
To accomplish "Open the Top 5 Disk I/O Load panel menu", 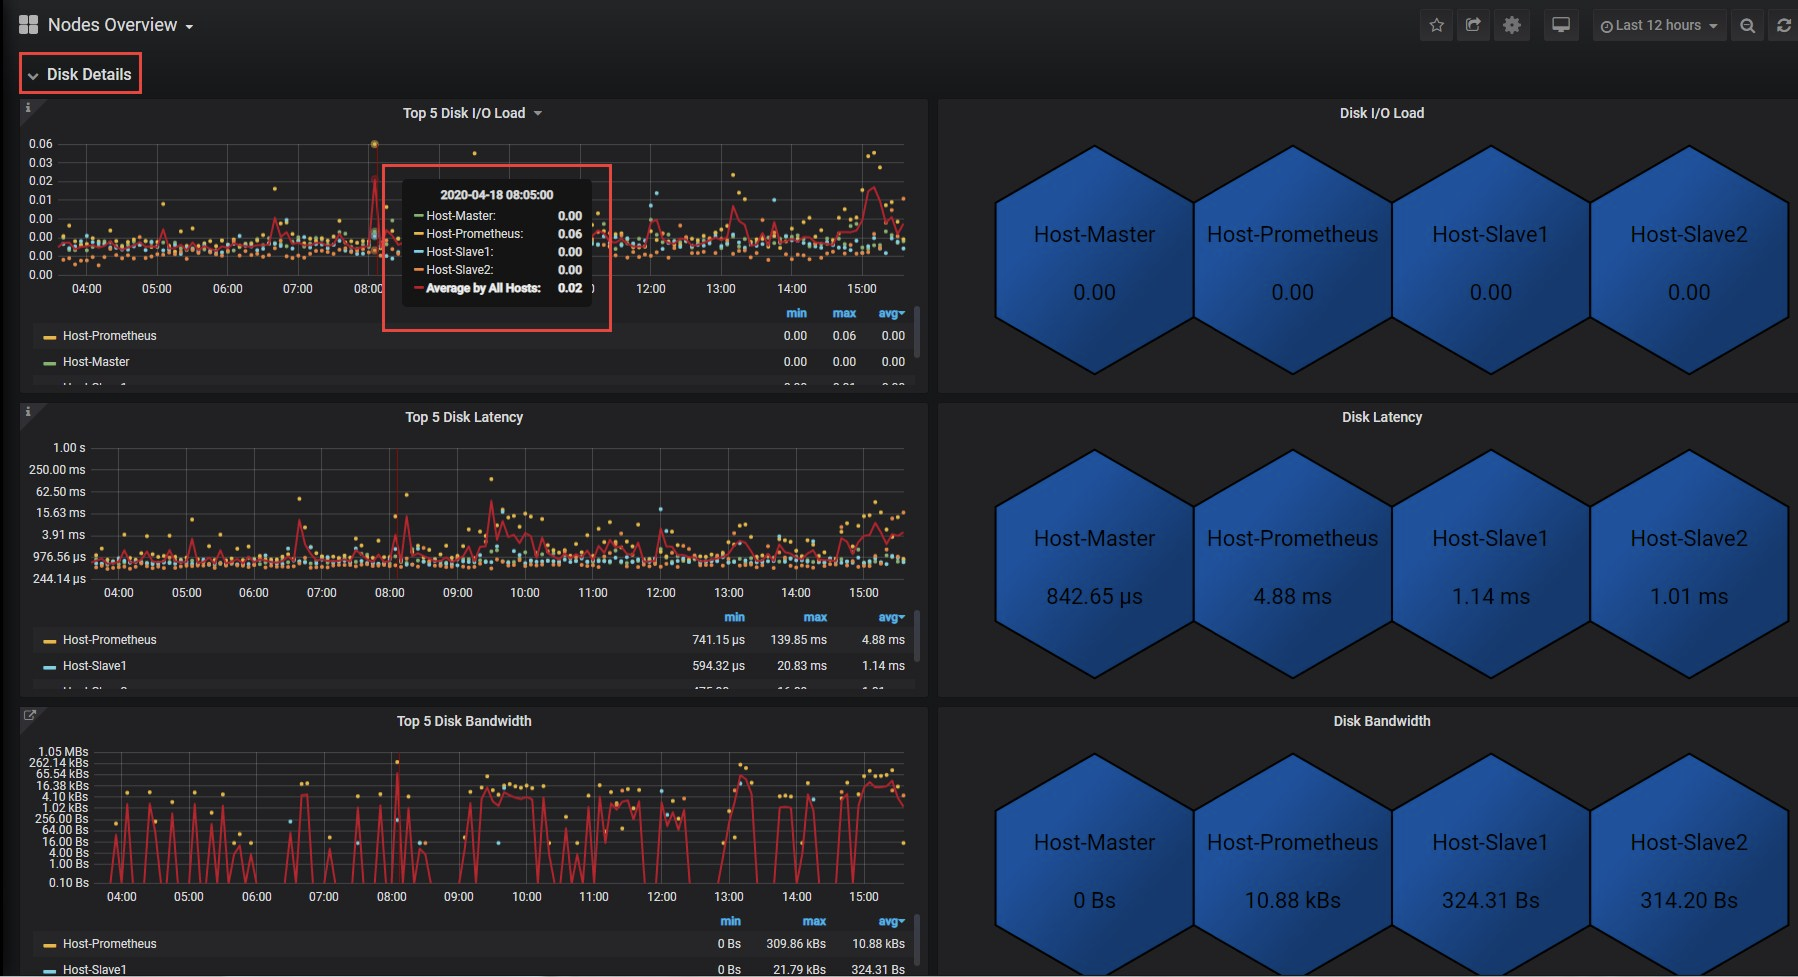I will pyautogui.click(x=472, y=113).
